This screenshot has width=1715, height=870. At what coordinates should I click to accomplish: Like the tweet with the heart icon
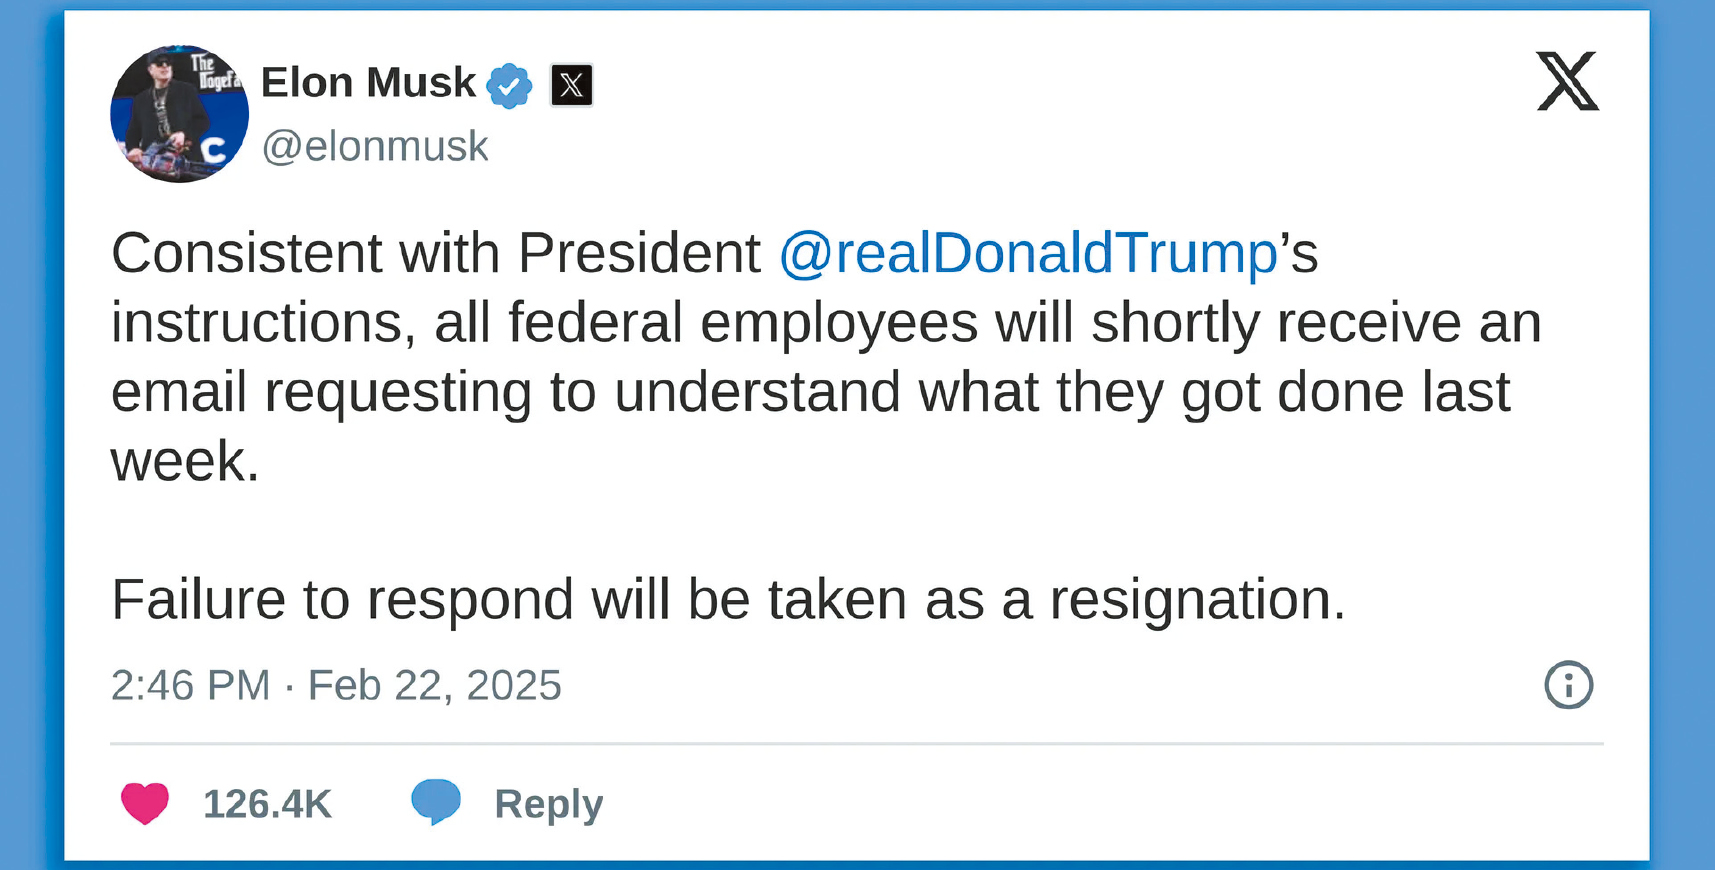(145, 803)
